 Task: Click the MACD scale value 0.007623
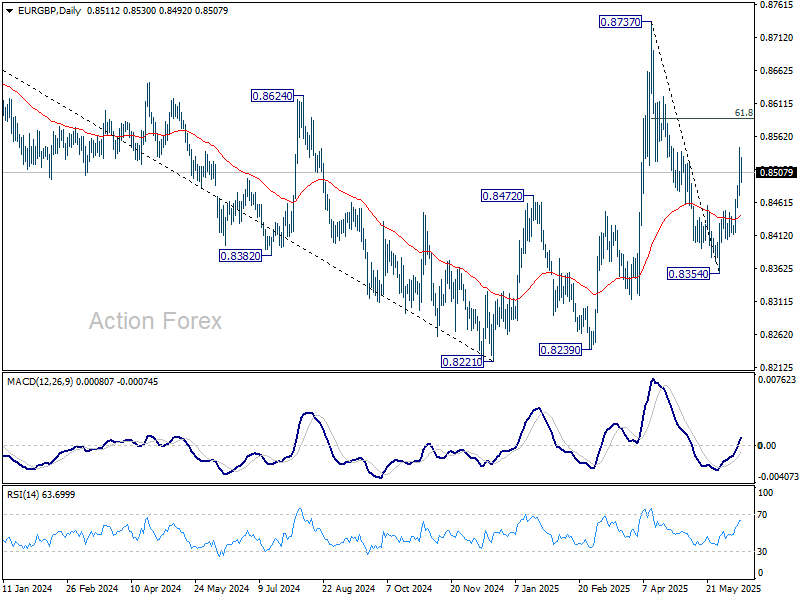click(x=777, y=380)
